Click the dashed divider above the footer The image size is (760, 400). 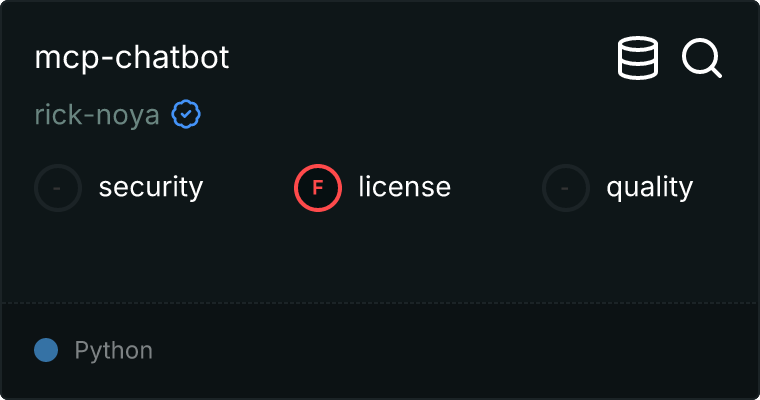click(380, 302)
